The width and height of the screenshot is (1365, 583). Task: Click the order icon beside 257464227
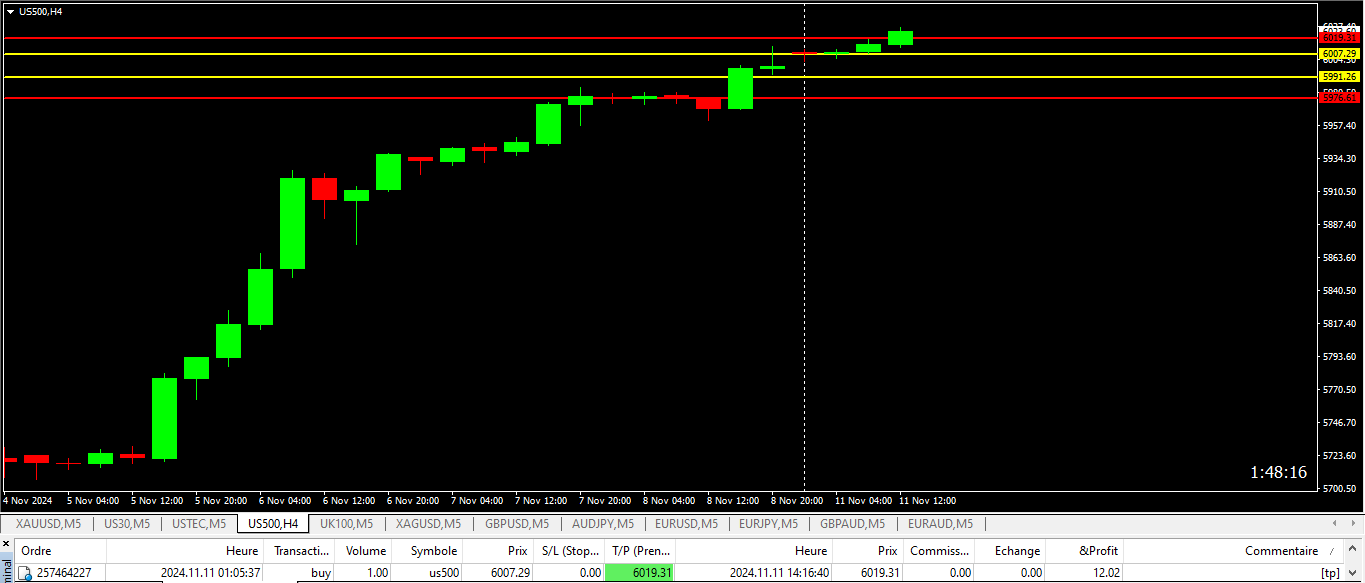(x=26, y=573)
